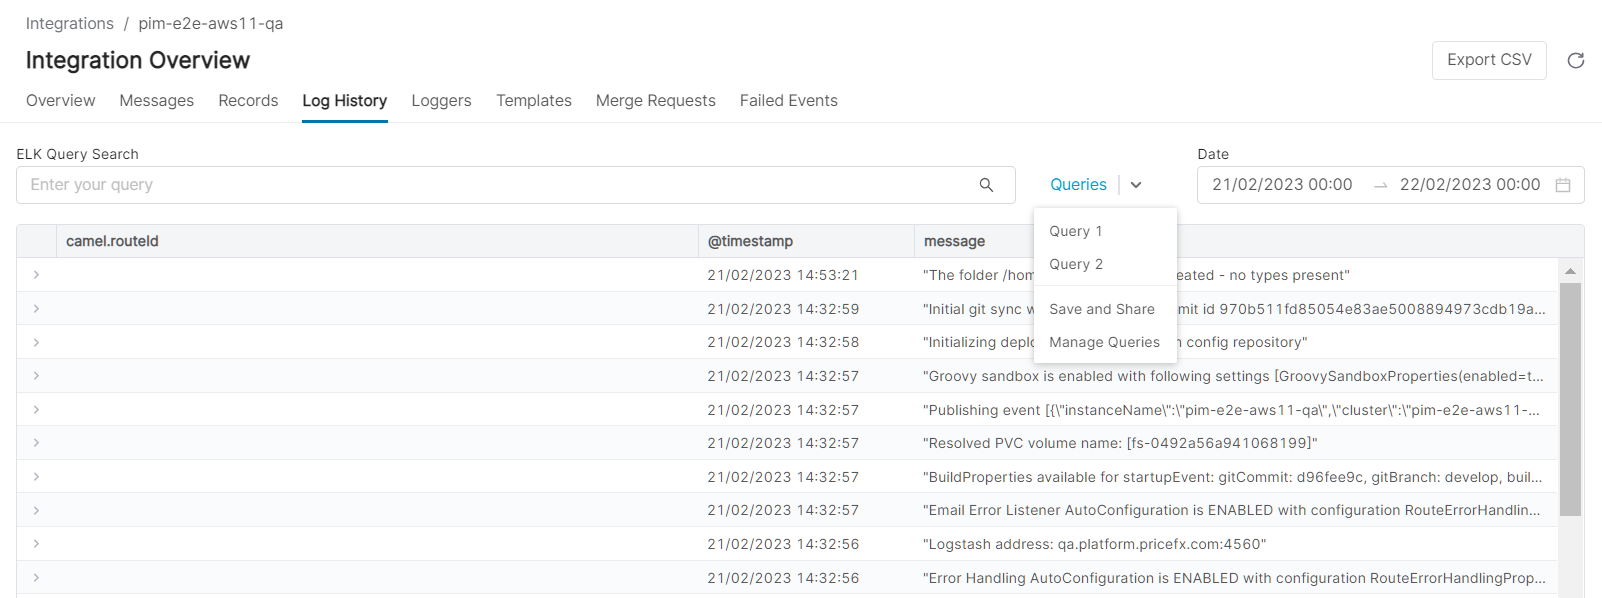Open the calendar icon in Date field

1563,185
